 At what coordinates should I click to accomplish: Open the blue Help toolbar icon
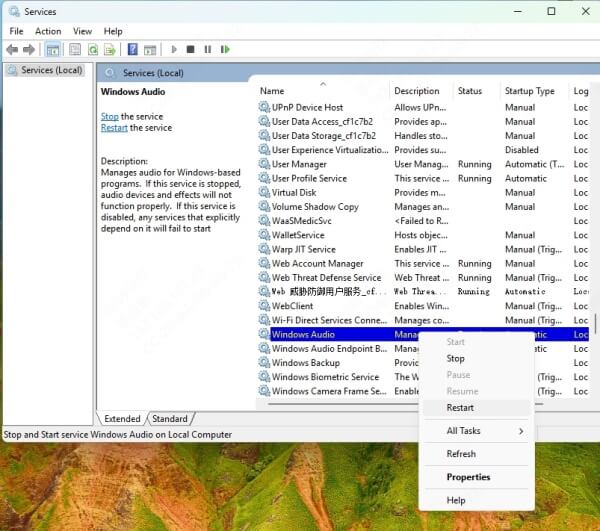tap(132, 49)
